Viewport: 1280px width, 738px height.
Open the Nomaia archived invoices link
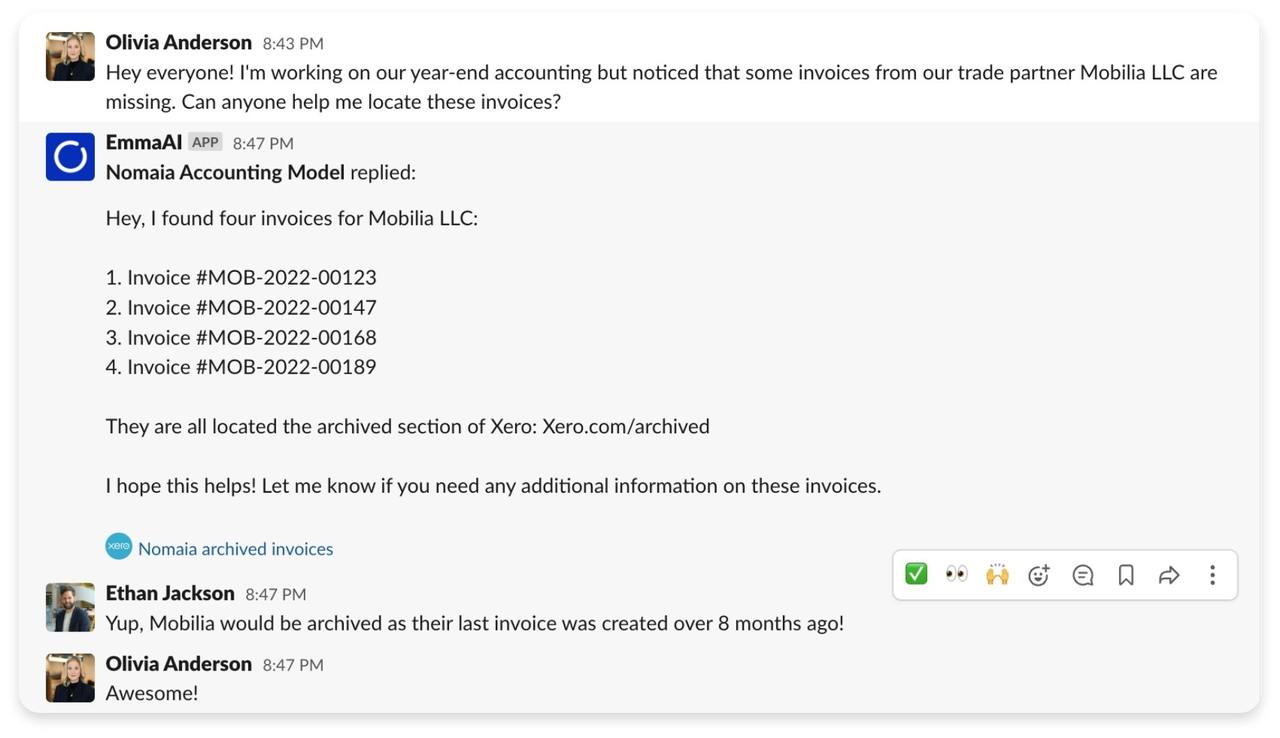[236, 549]
